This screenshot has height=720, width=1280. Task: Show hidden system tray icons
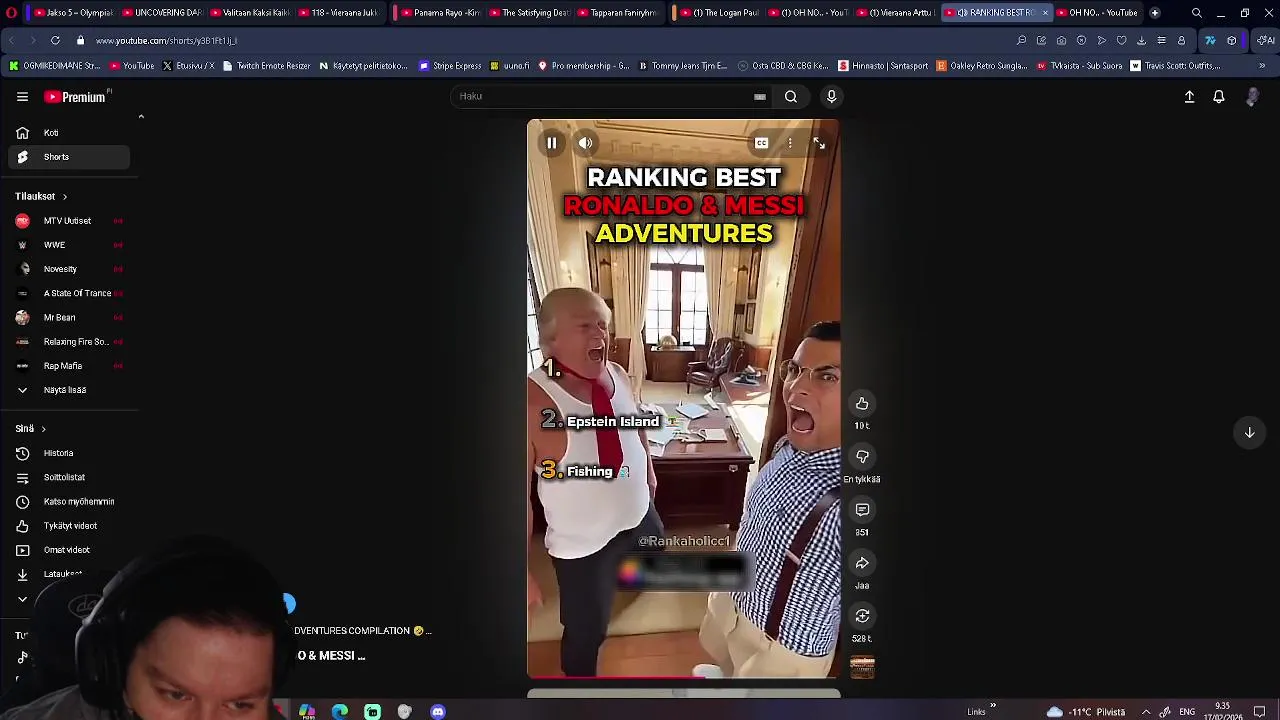(1146, 712)
